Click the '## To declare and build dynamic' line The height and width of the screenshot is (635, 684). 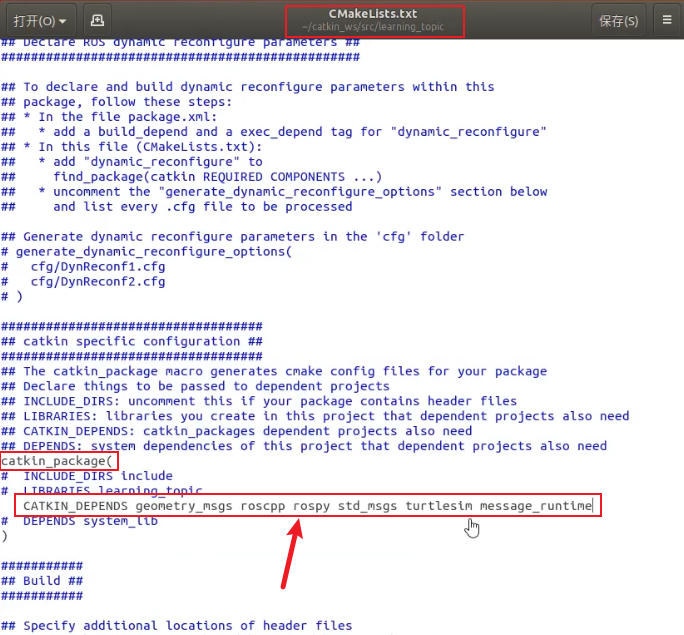[248, 87]
